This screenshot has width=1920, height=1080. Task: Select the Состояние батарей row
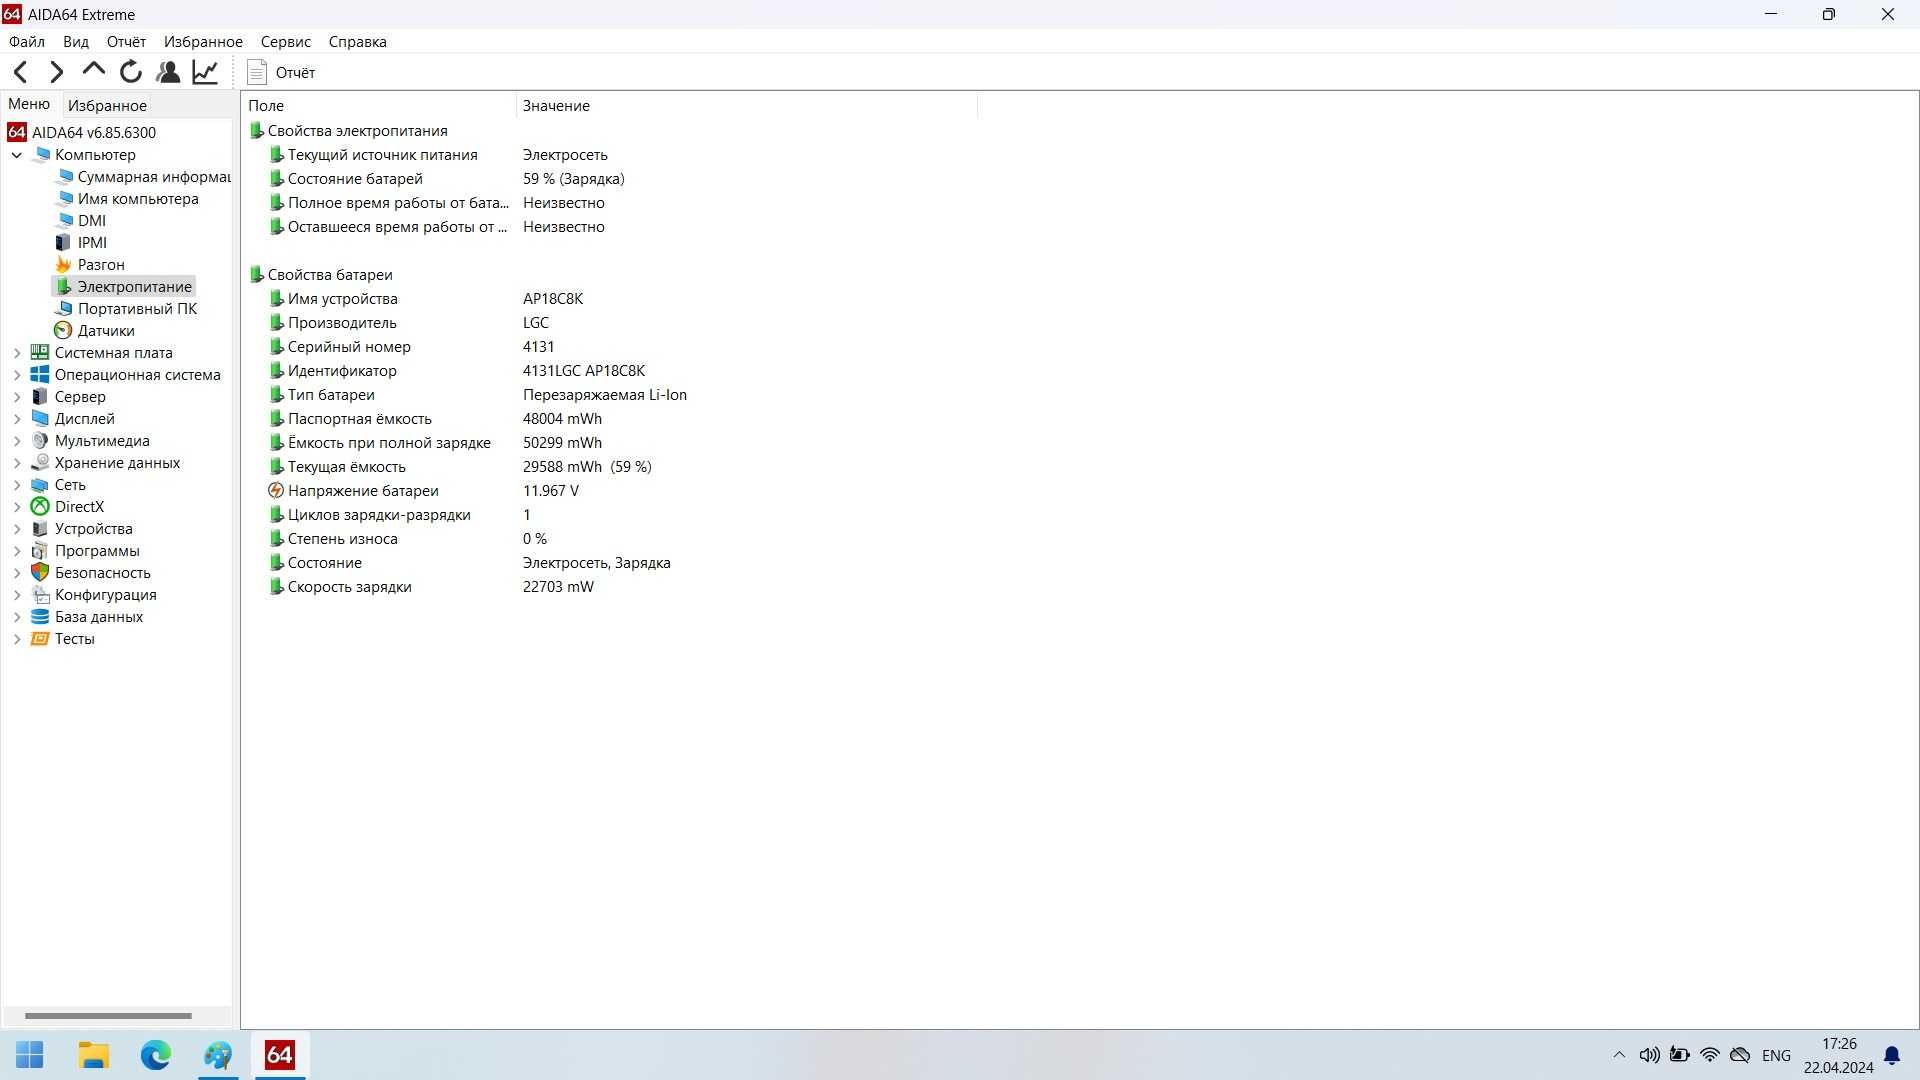(x=608, y=179)
